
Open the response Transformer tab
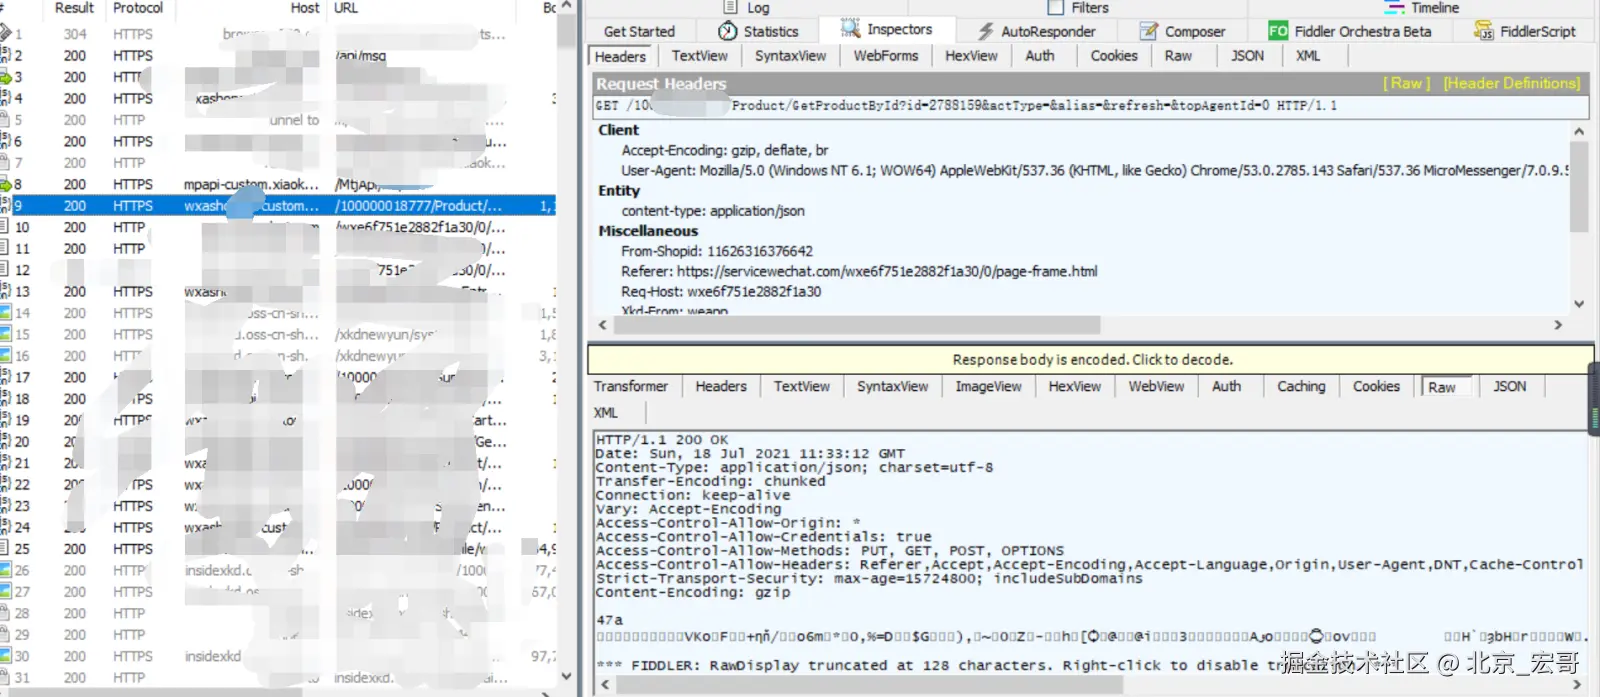click(630, 386)
